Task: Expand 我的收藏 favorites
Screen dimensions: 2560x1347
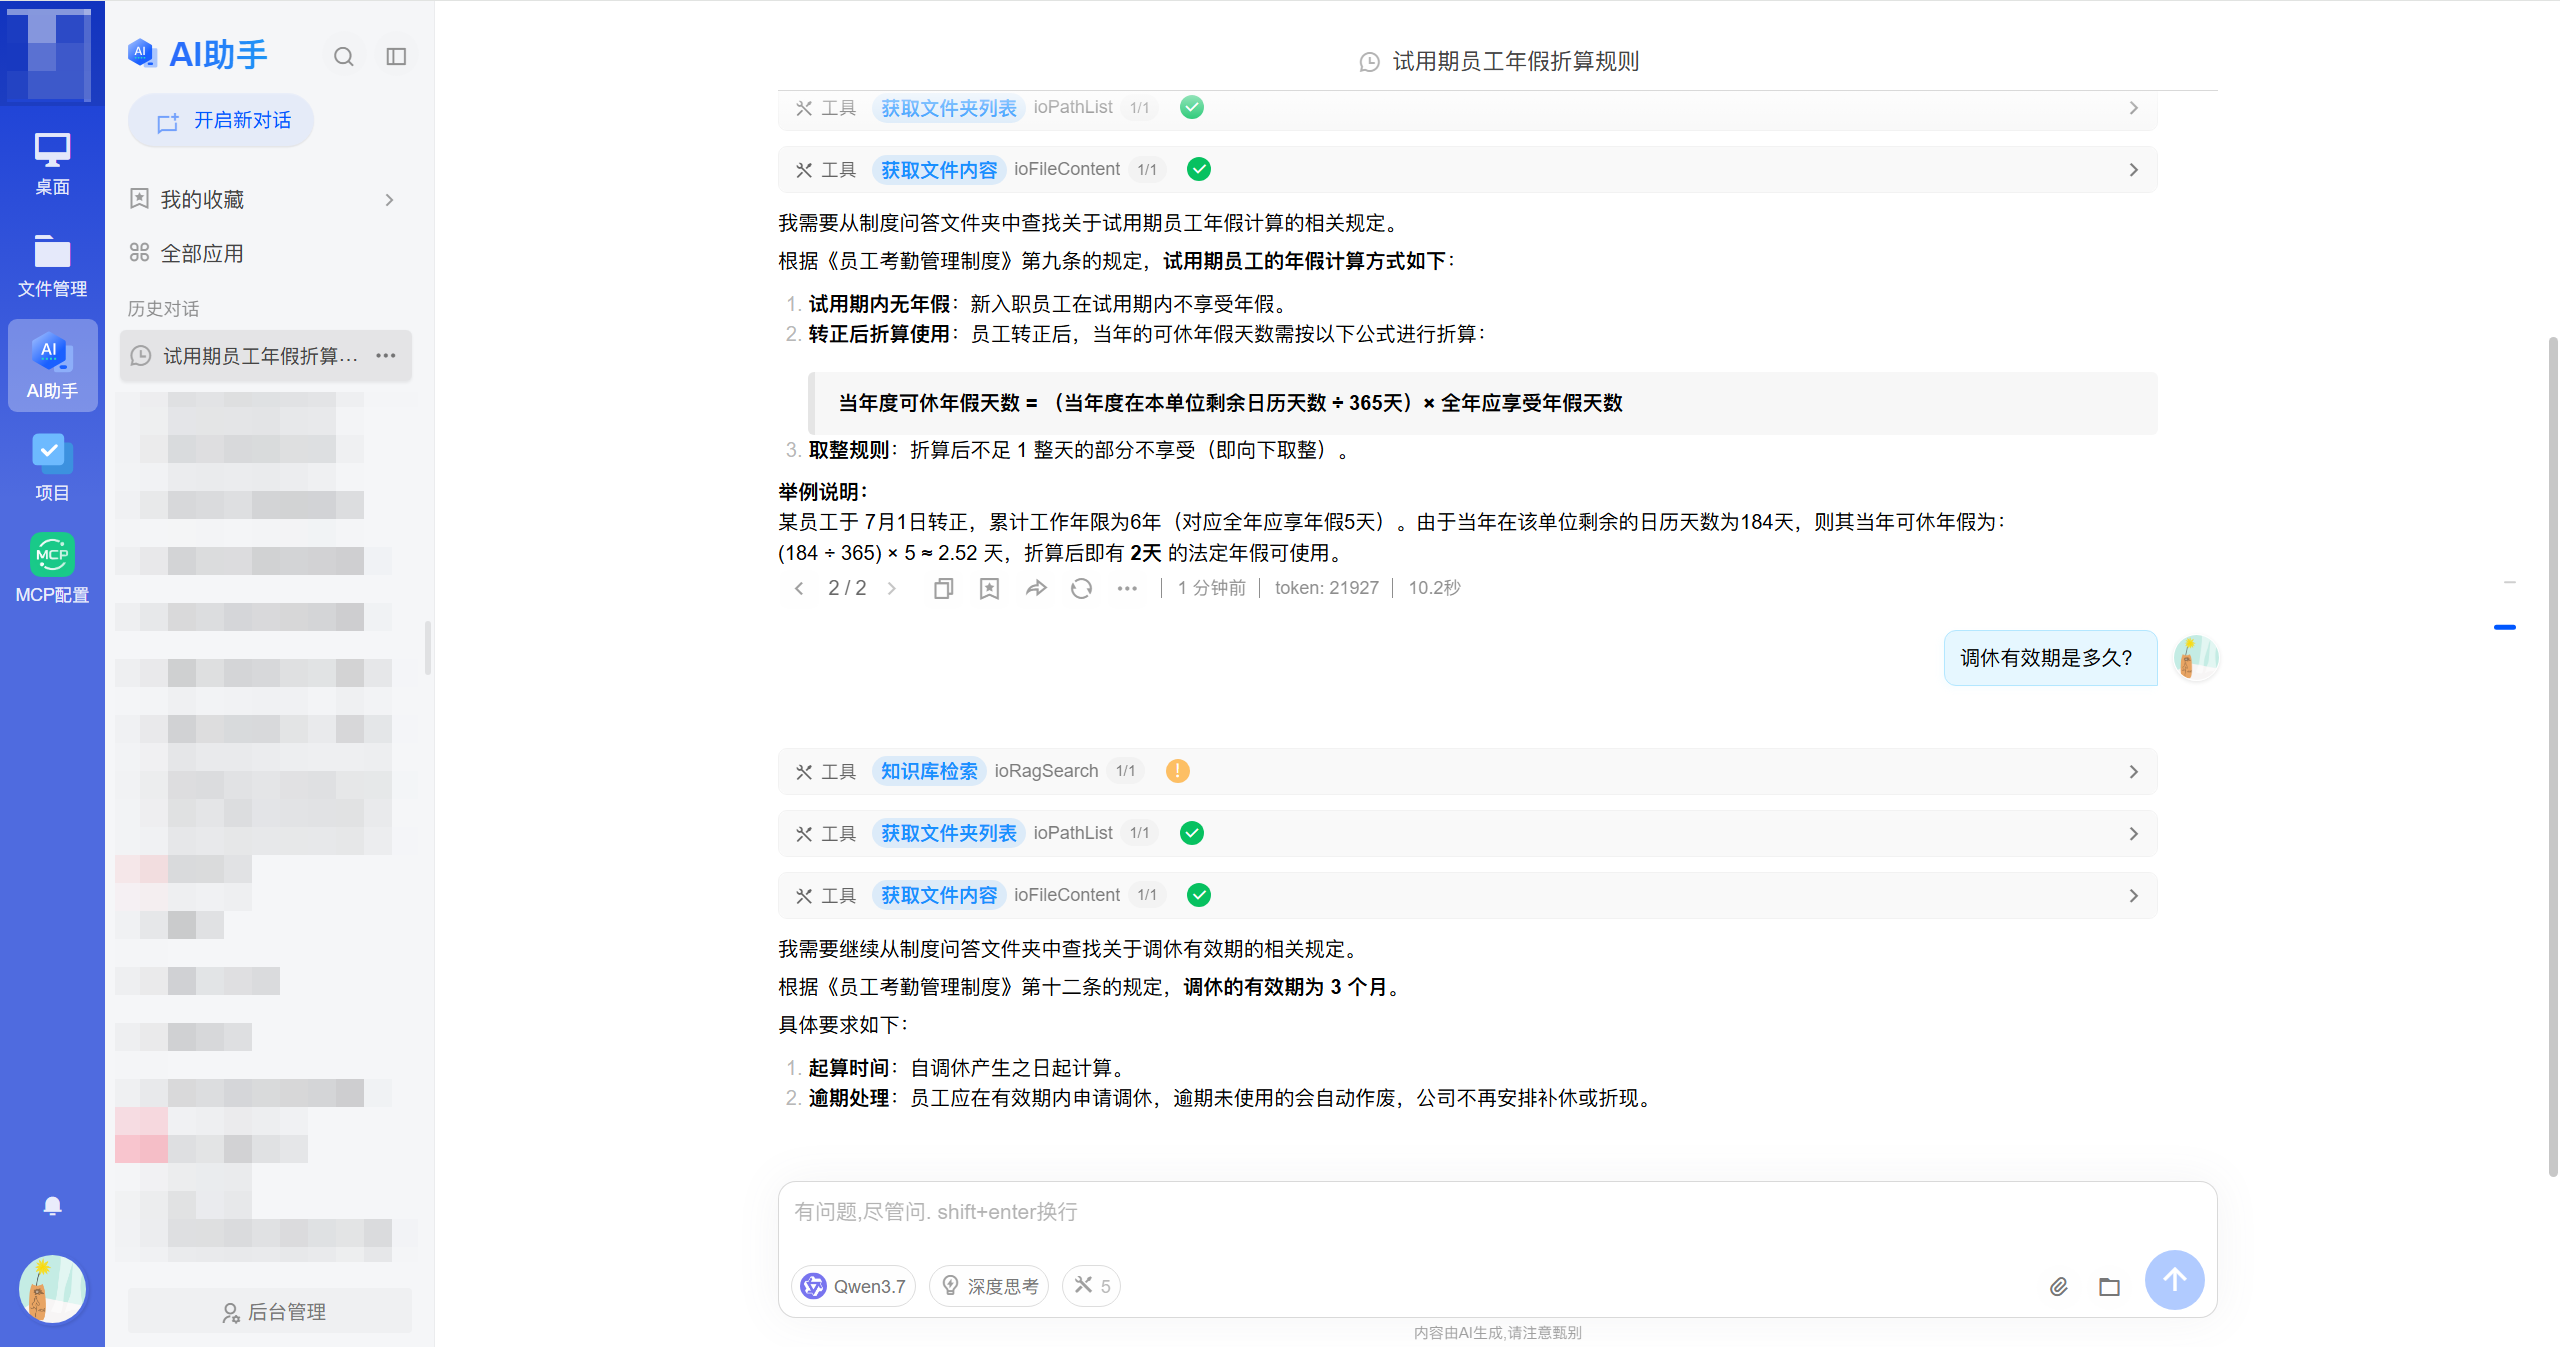Action: (265, 199)
